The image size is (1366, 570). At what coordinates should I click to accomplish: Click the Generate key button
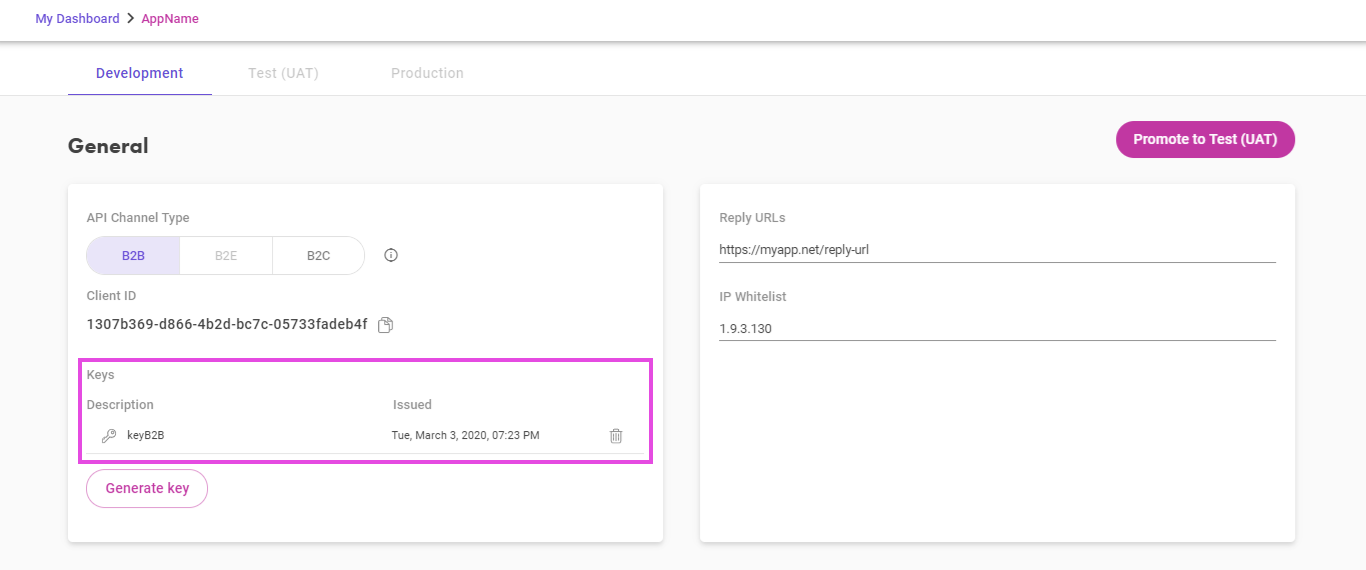pyautogui.click(x=147, y=488)
